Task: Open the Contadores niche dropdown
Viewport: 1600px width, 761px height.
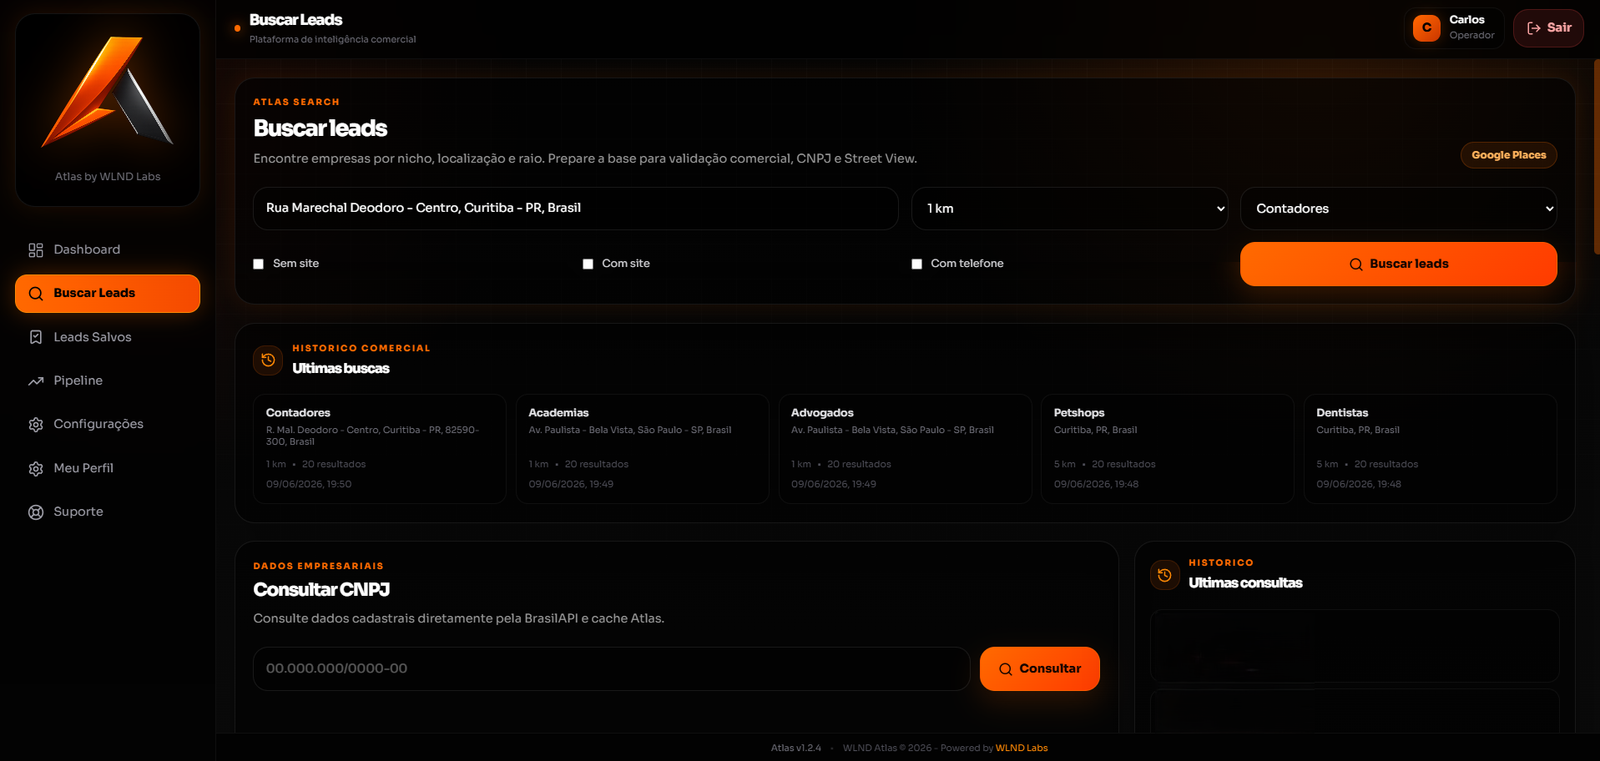Action: (1399, 209)
